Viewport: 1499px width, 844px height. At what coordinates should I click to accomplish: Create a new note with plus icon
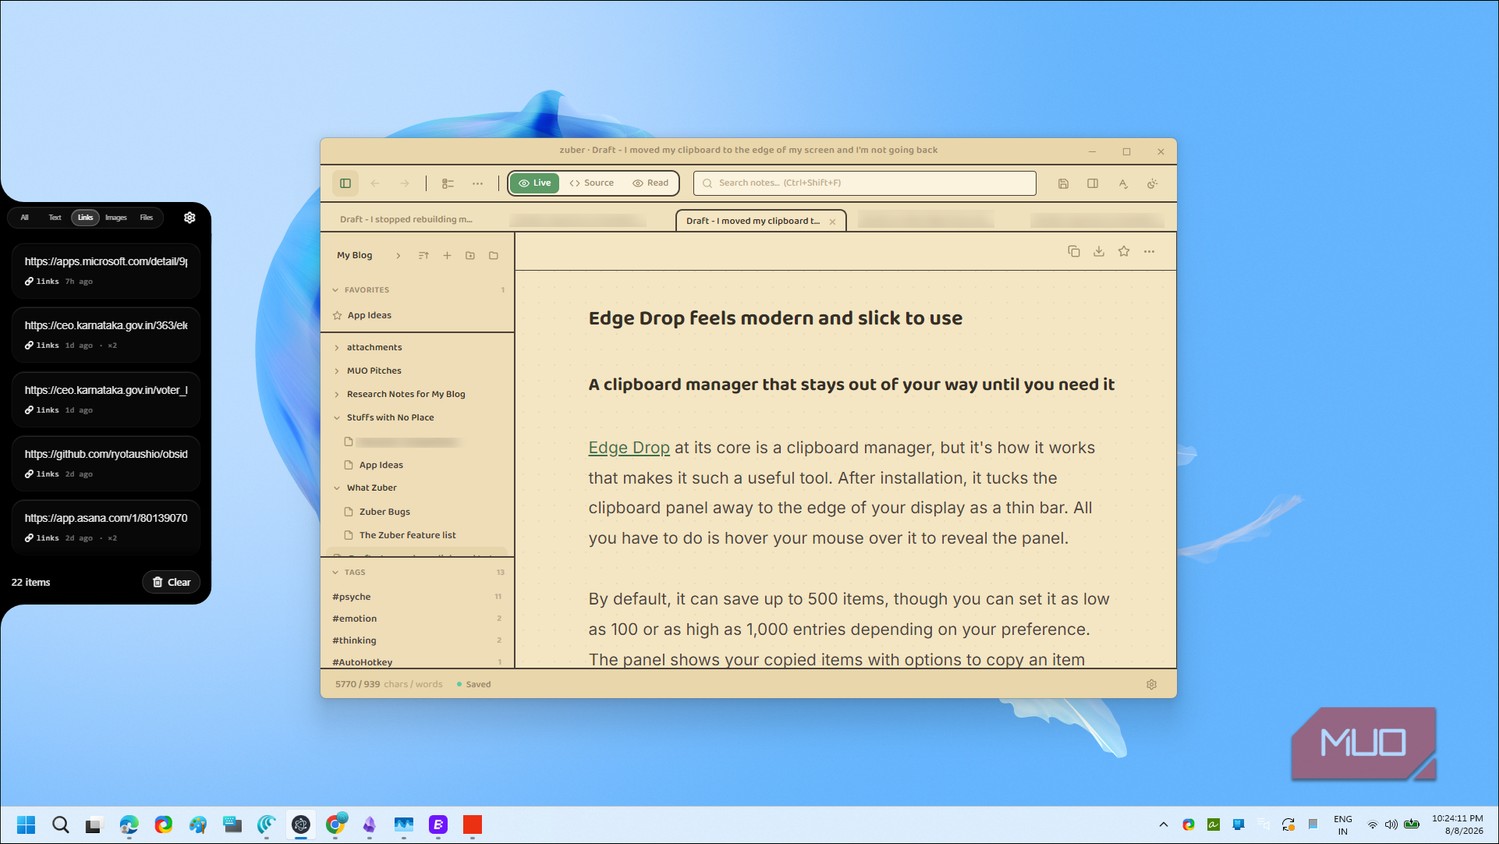pyautogui.click(x=447, y=256)
